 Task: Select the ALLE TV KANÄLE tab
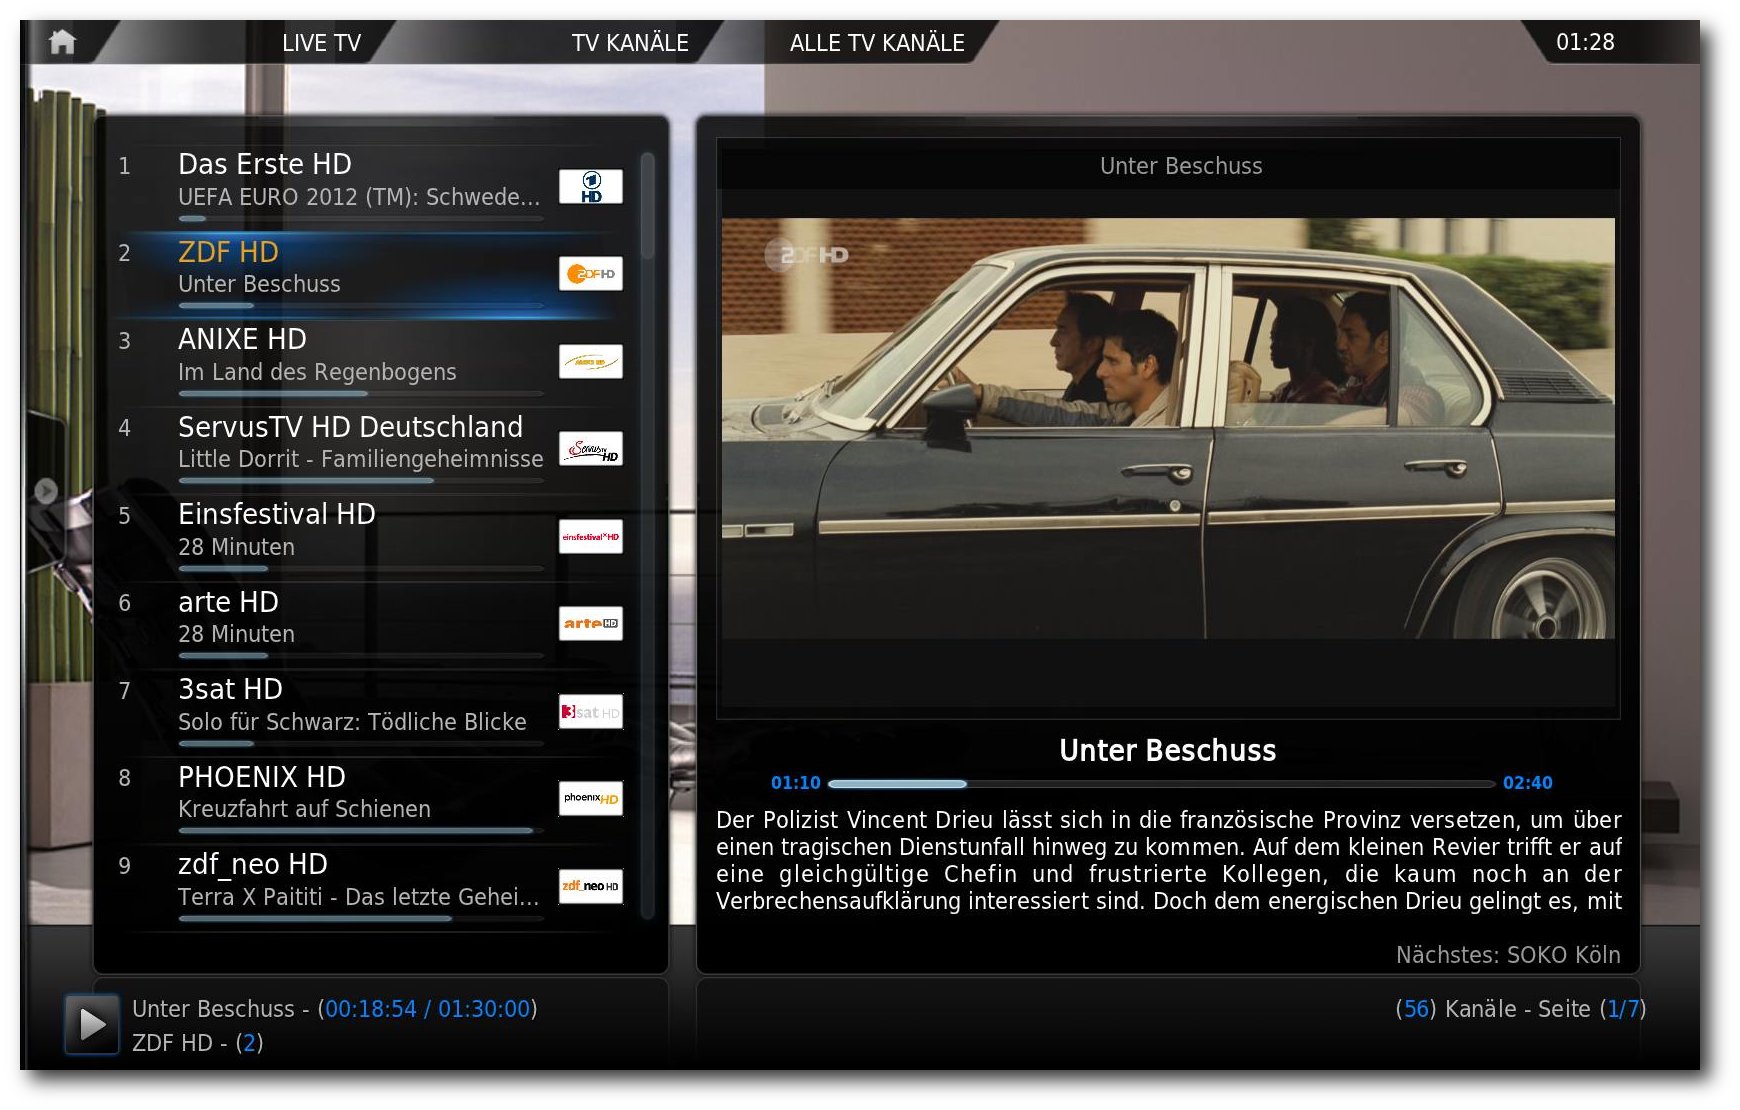pos(877,43)
